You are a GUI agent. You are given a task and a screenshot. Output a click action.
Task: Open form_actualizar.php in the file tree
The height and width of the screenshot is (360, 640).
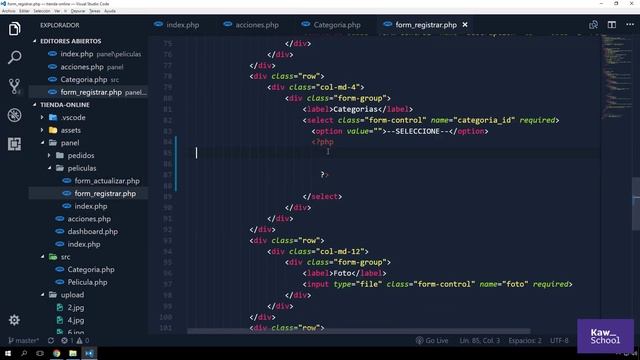pyautogui.click(x=107, y=181)
